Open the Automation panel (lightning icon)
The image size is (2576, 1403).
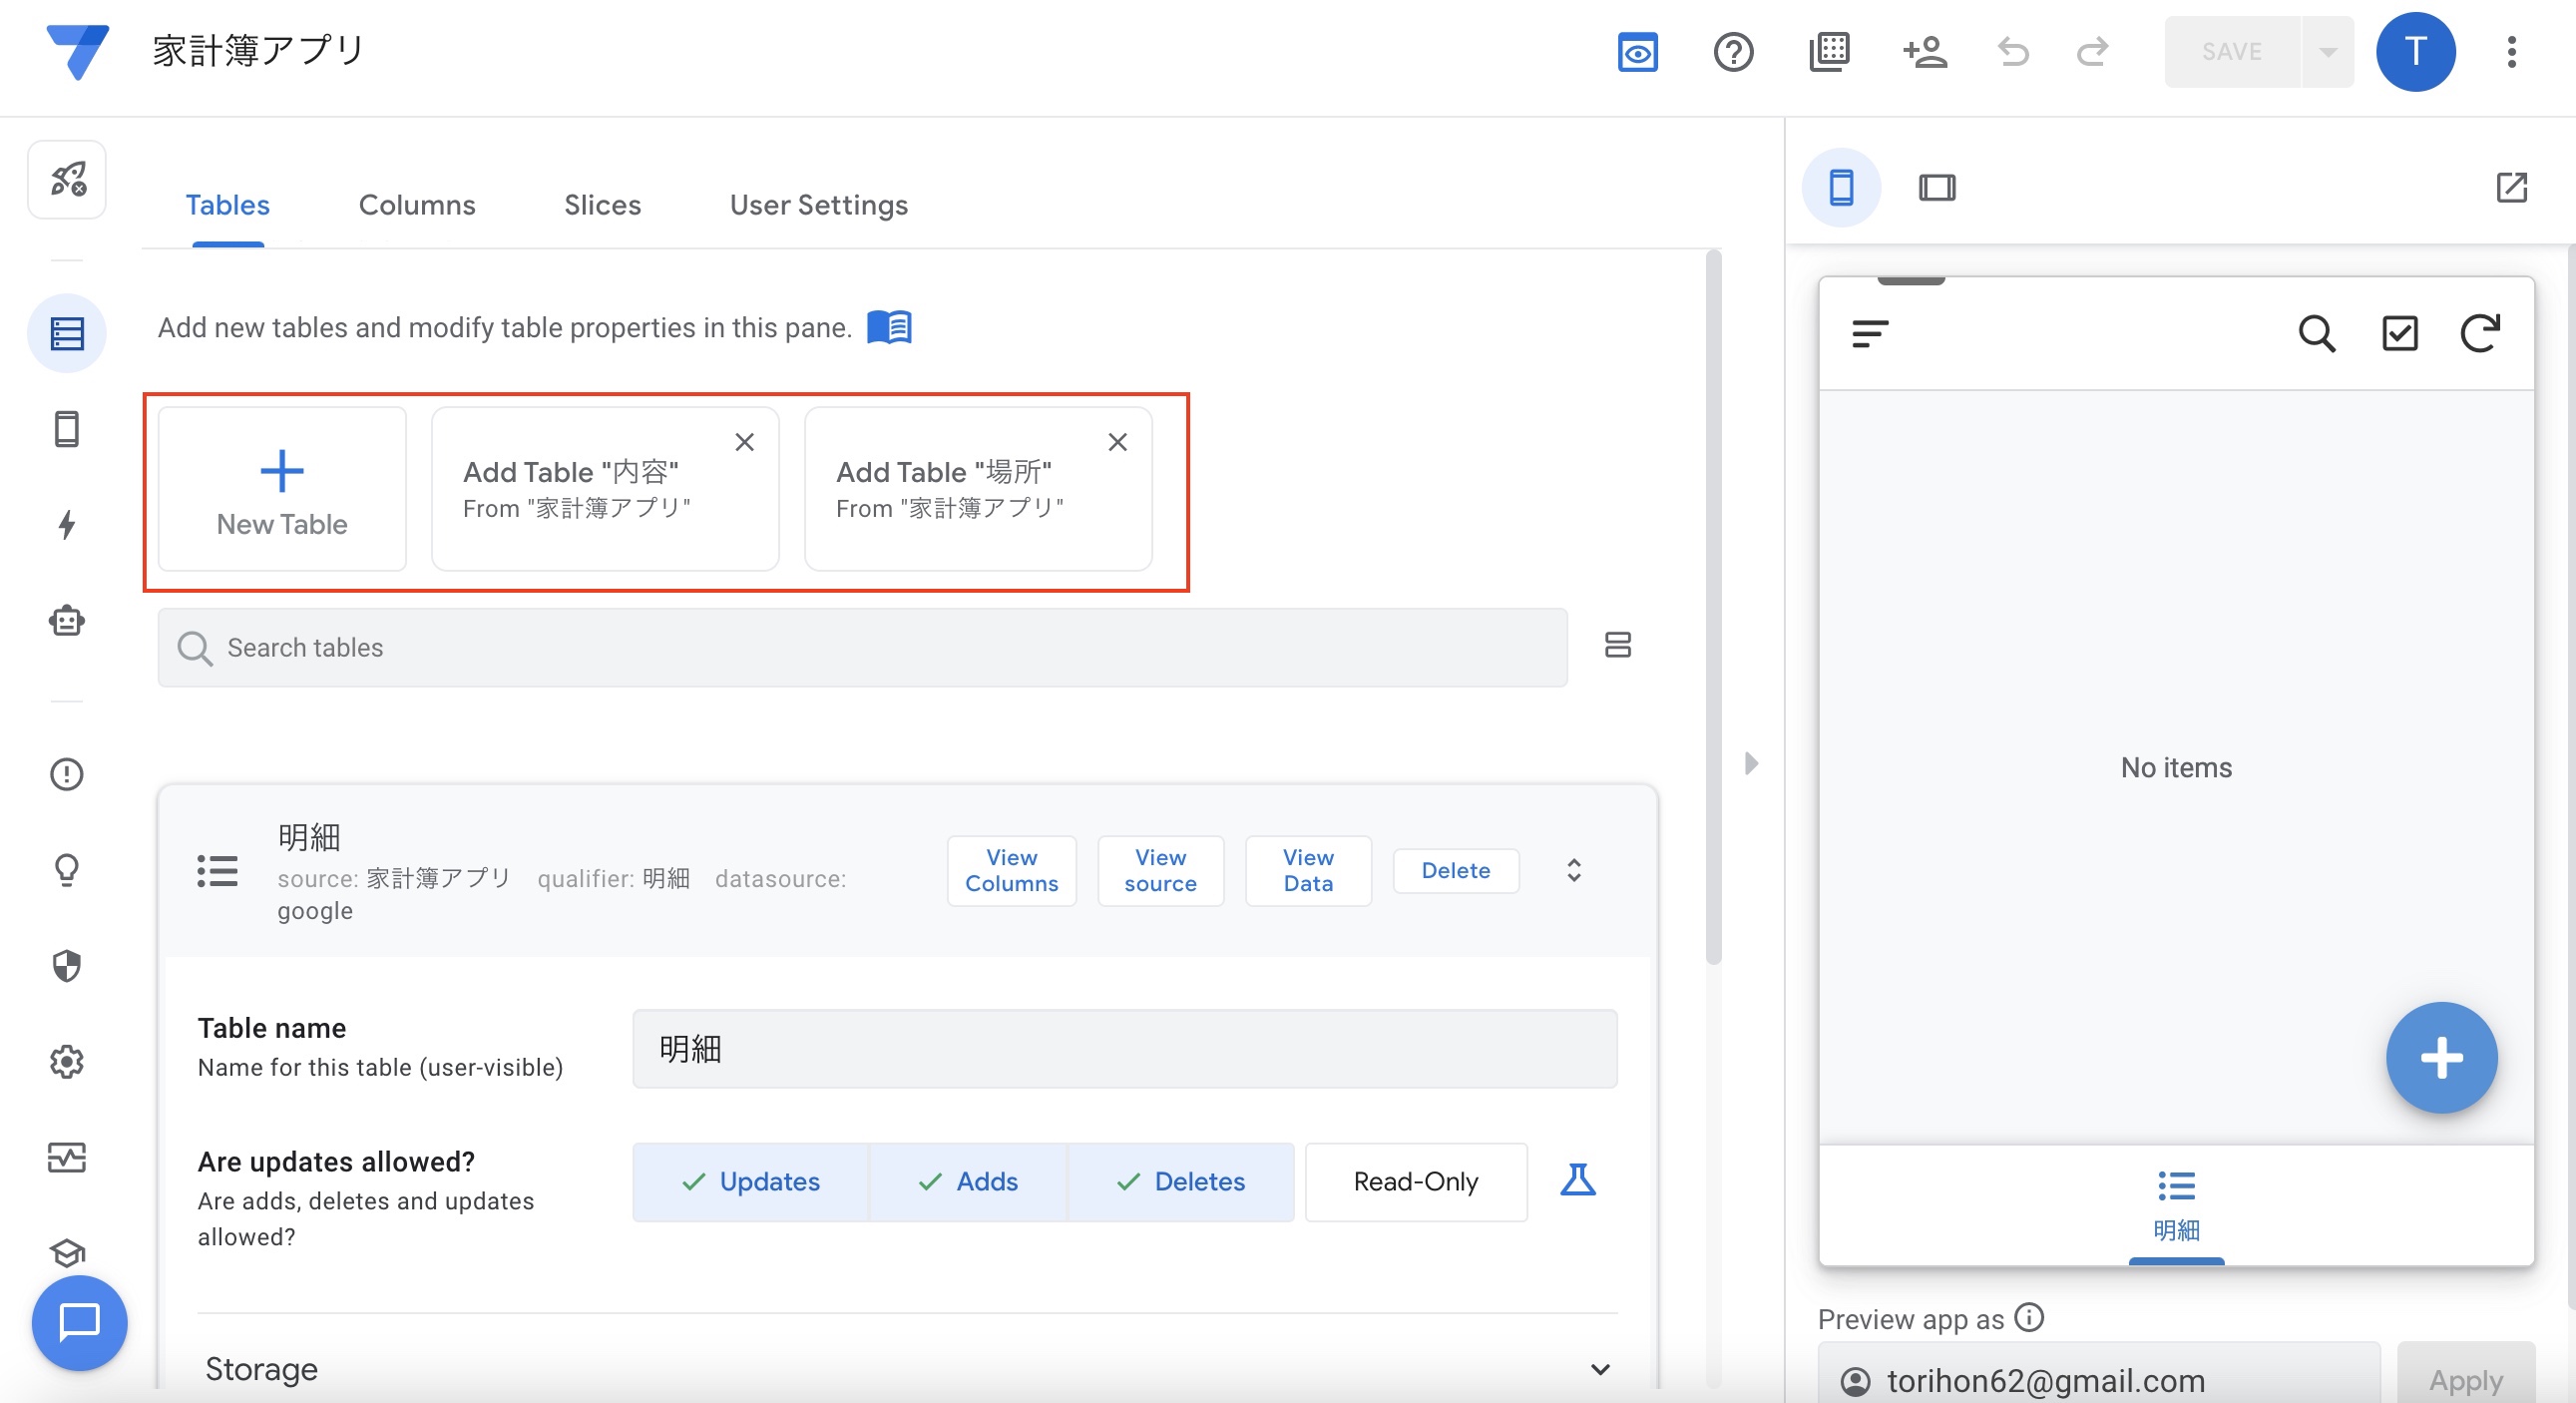(66, 524)
